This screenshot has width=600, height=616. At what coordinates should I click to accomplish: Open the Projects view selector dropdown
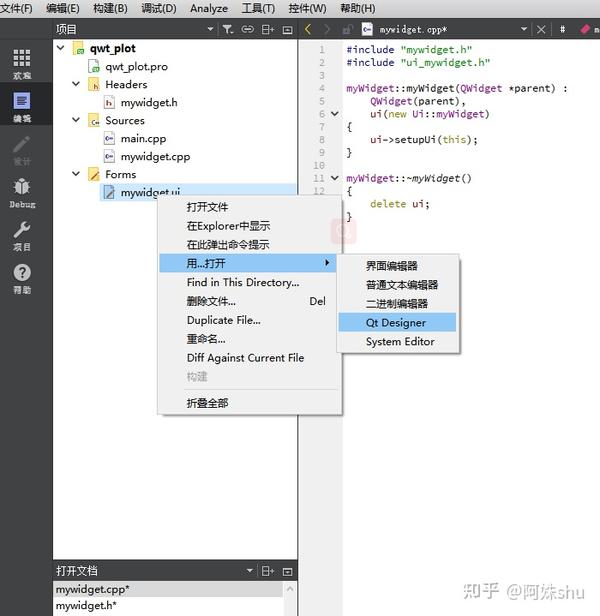pos(210,29)
